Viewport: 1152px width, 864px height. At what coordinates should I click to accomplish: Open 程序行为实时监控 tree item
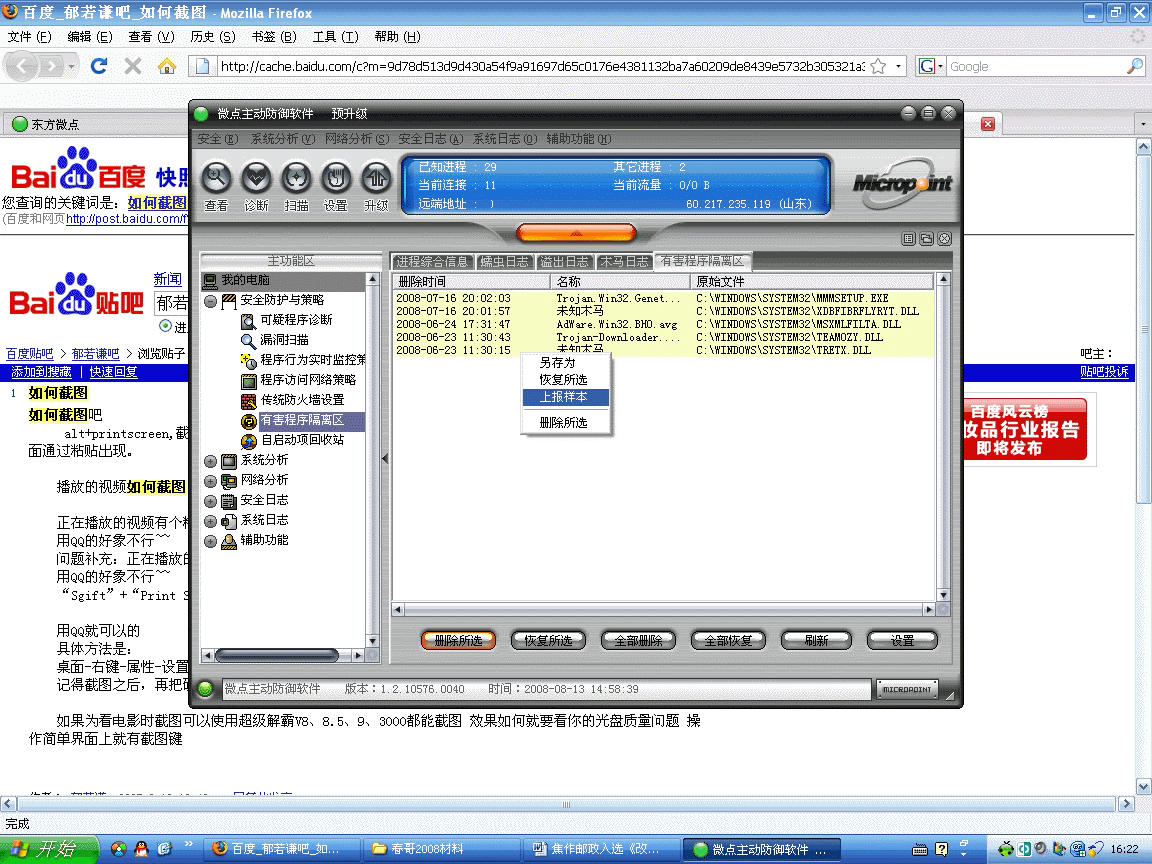[x=303, y=360]
